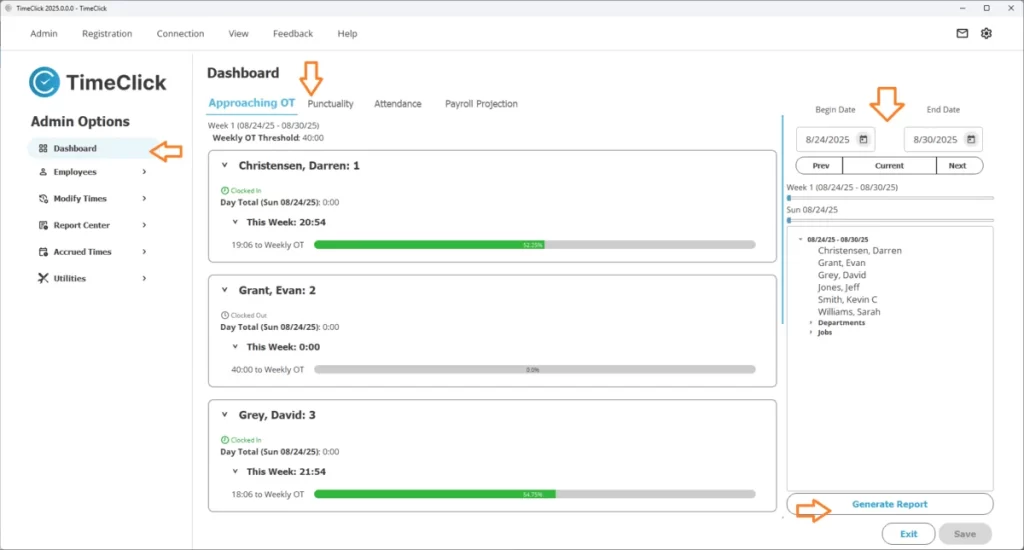Click the Dashboard grid icon in sidebar
This screenshot has width=1024, height=550.
click(x=43, y=149)
